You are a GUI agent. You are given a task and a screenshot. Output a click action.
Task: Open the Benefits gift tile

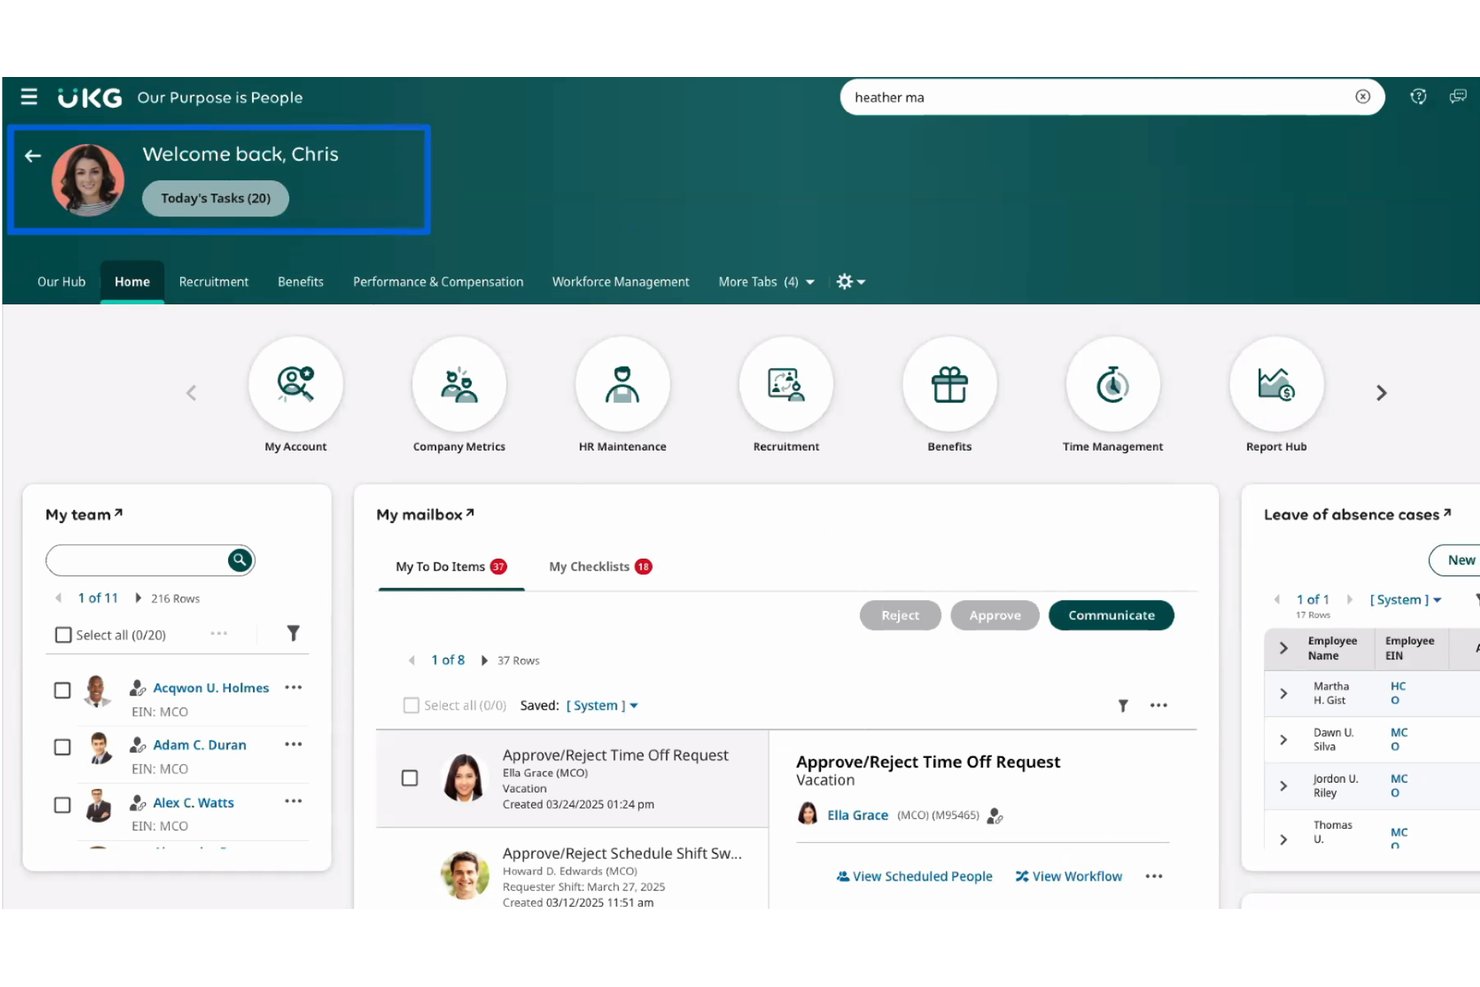[949, 385]
